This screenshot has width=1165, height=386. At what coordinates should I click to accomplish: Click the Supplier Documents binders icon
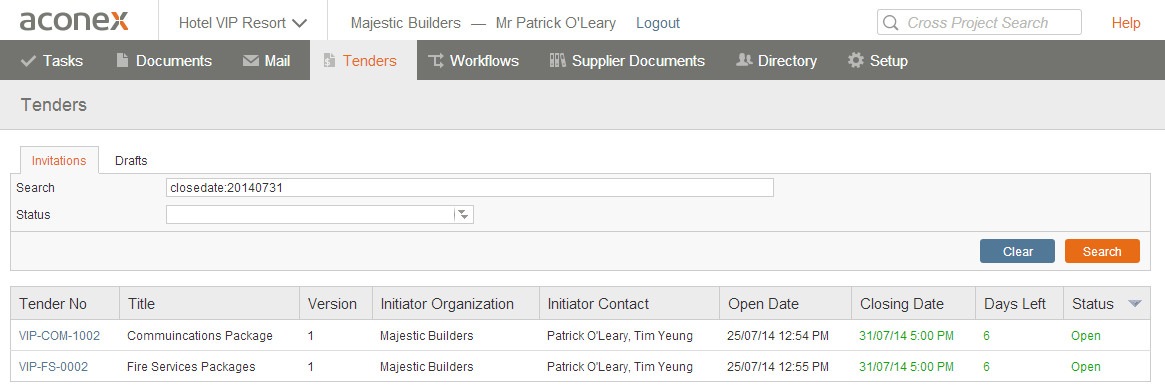557,61
